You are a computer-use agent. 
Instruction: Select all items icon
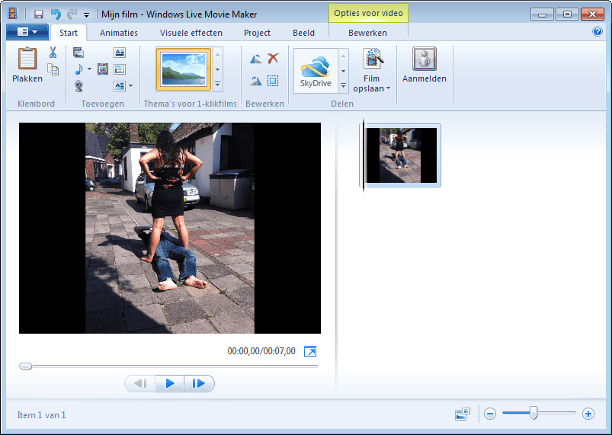[x=273, y=81]
